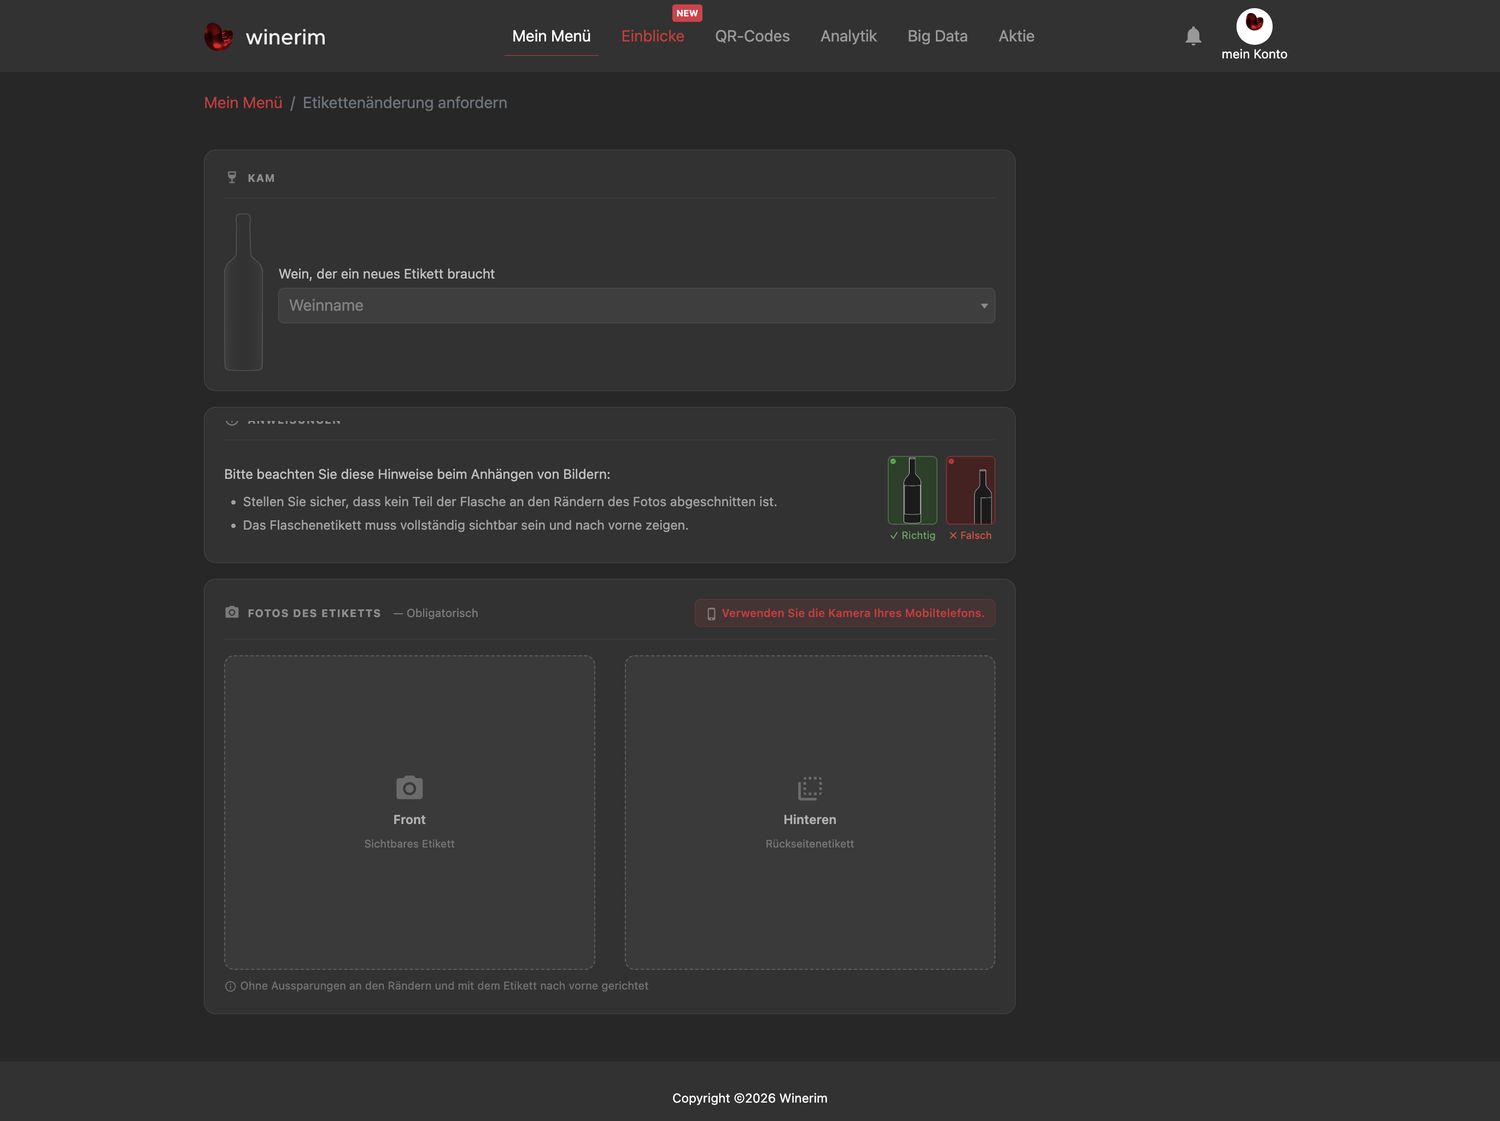
Task: Click the Mein Menü breadcrumb link
Action: 243,103
